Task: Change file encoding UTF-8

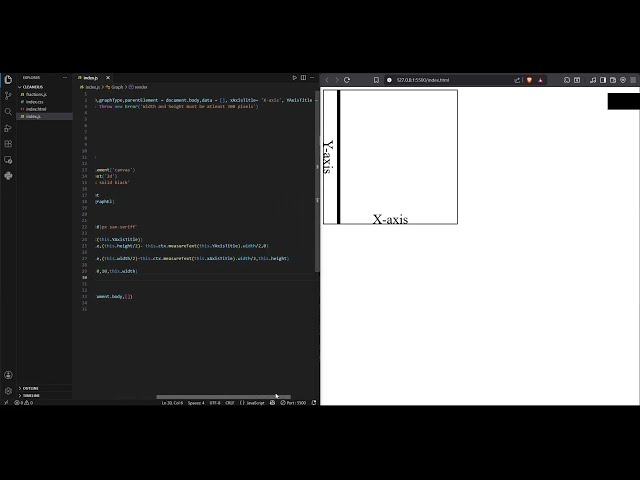Action: coord(215,403)
